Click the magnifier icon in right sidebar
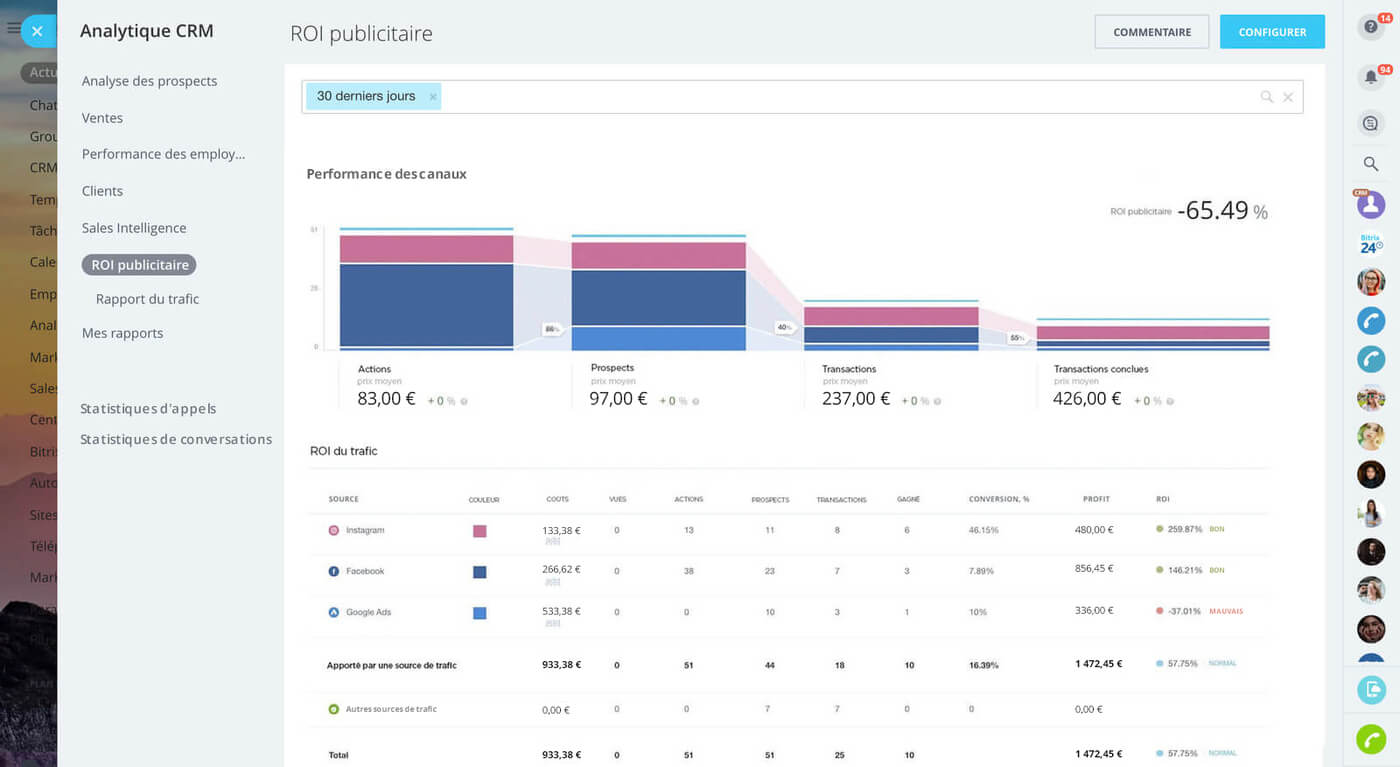 (x=1370, y=164)
